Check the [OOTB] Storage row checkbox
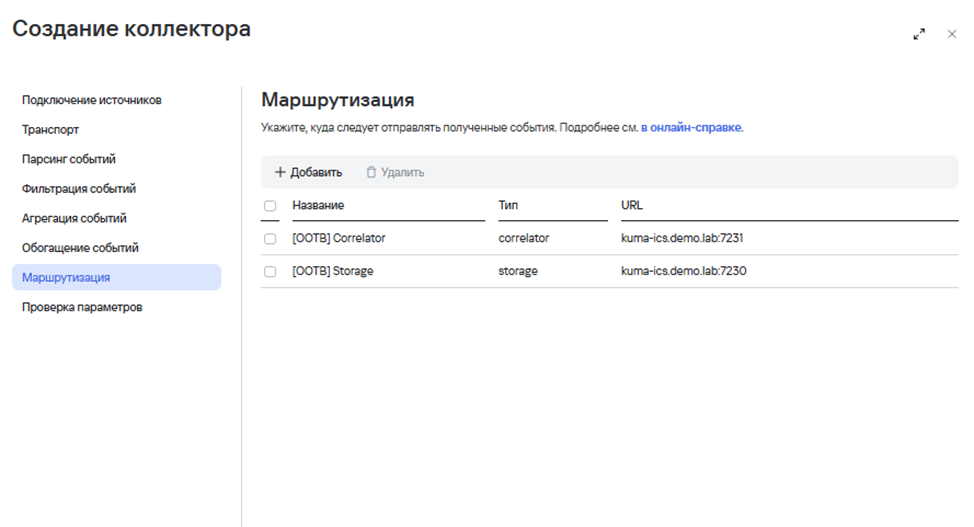 [269, 272]
